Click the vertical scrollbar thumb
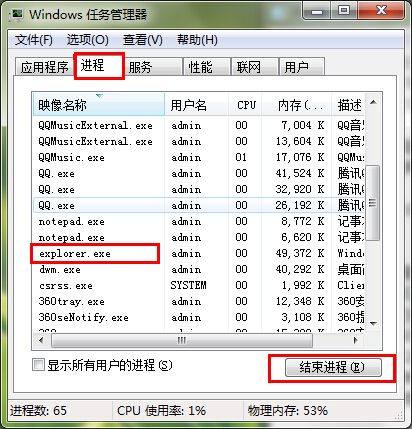412x429 pixels. click(373, 203)
